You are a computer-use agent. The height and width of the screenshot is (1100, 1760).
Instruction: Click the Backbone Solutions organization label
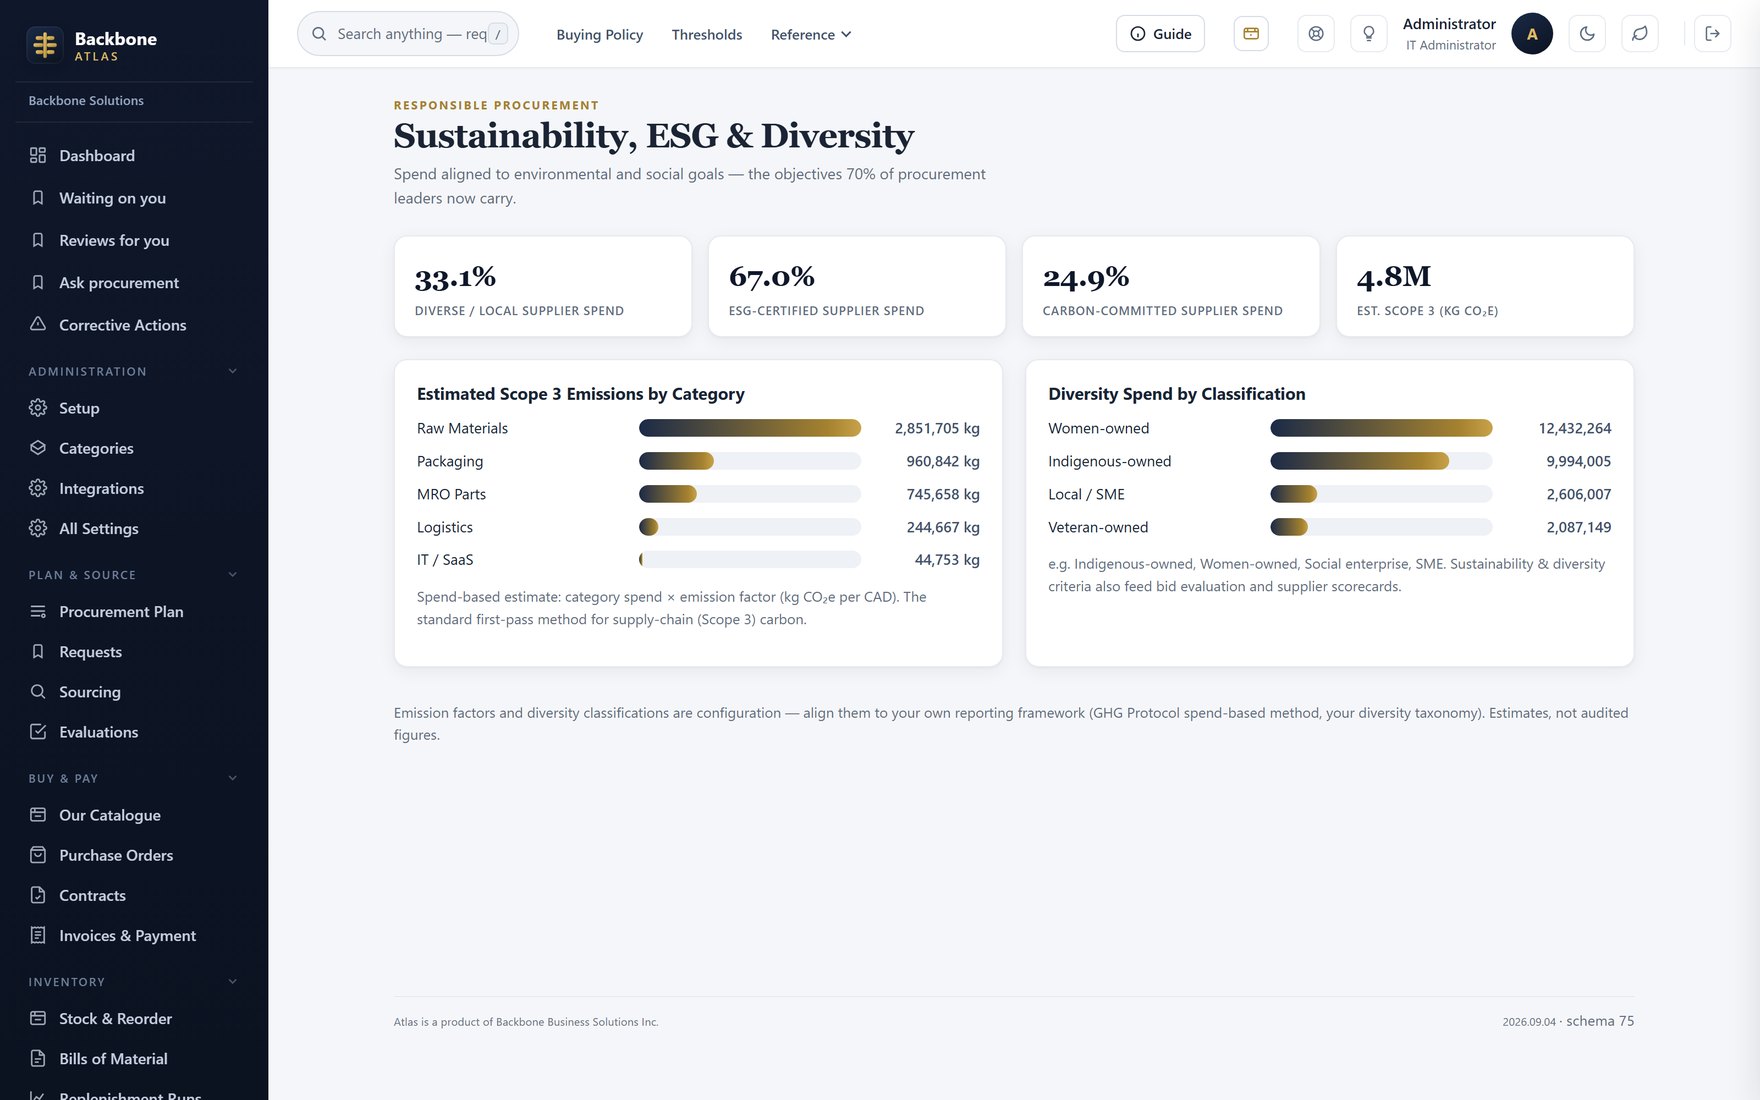(x=86, y=101)
